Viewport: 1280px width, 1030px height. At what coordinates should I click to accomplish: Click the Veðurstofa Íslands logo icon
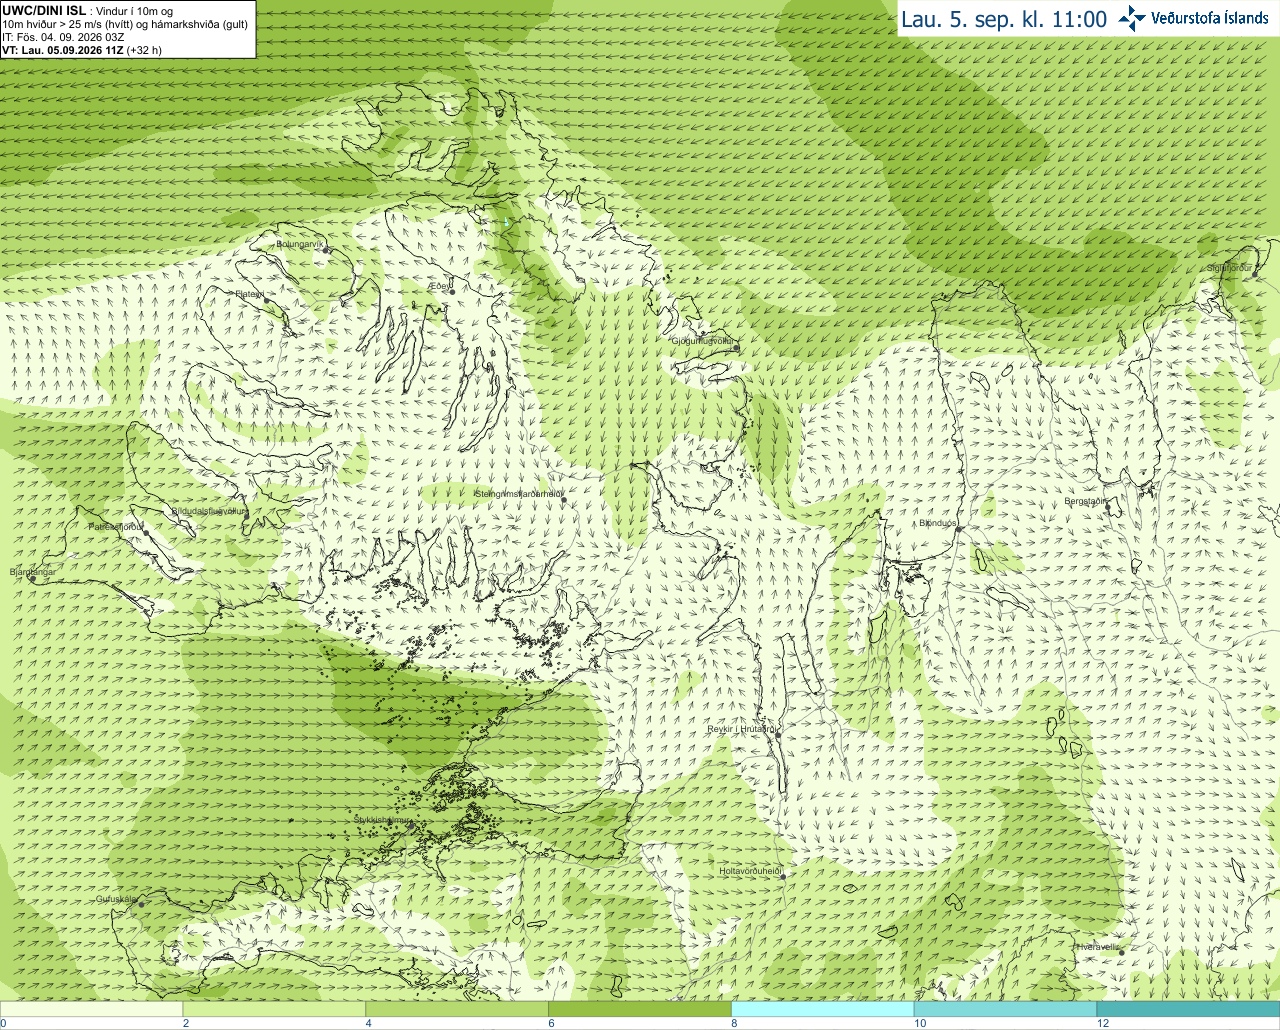point(1132,18)
